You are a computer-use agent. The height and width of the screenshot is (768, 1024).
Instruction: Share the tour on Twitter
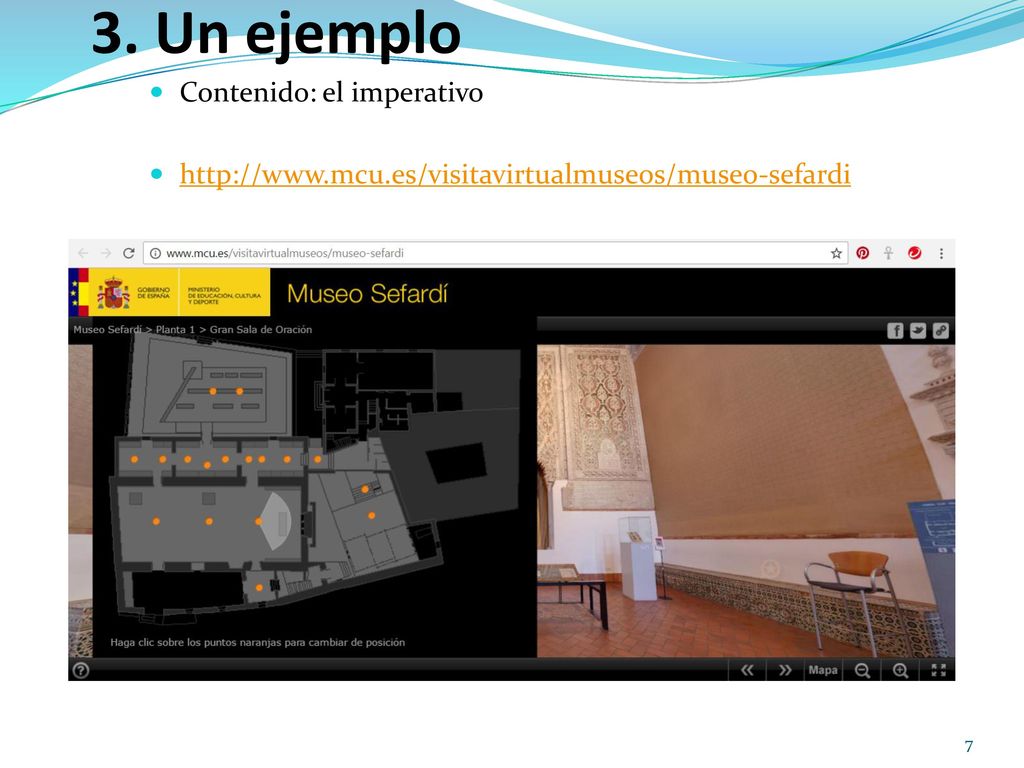point(918,331)
